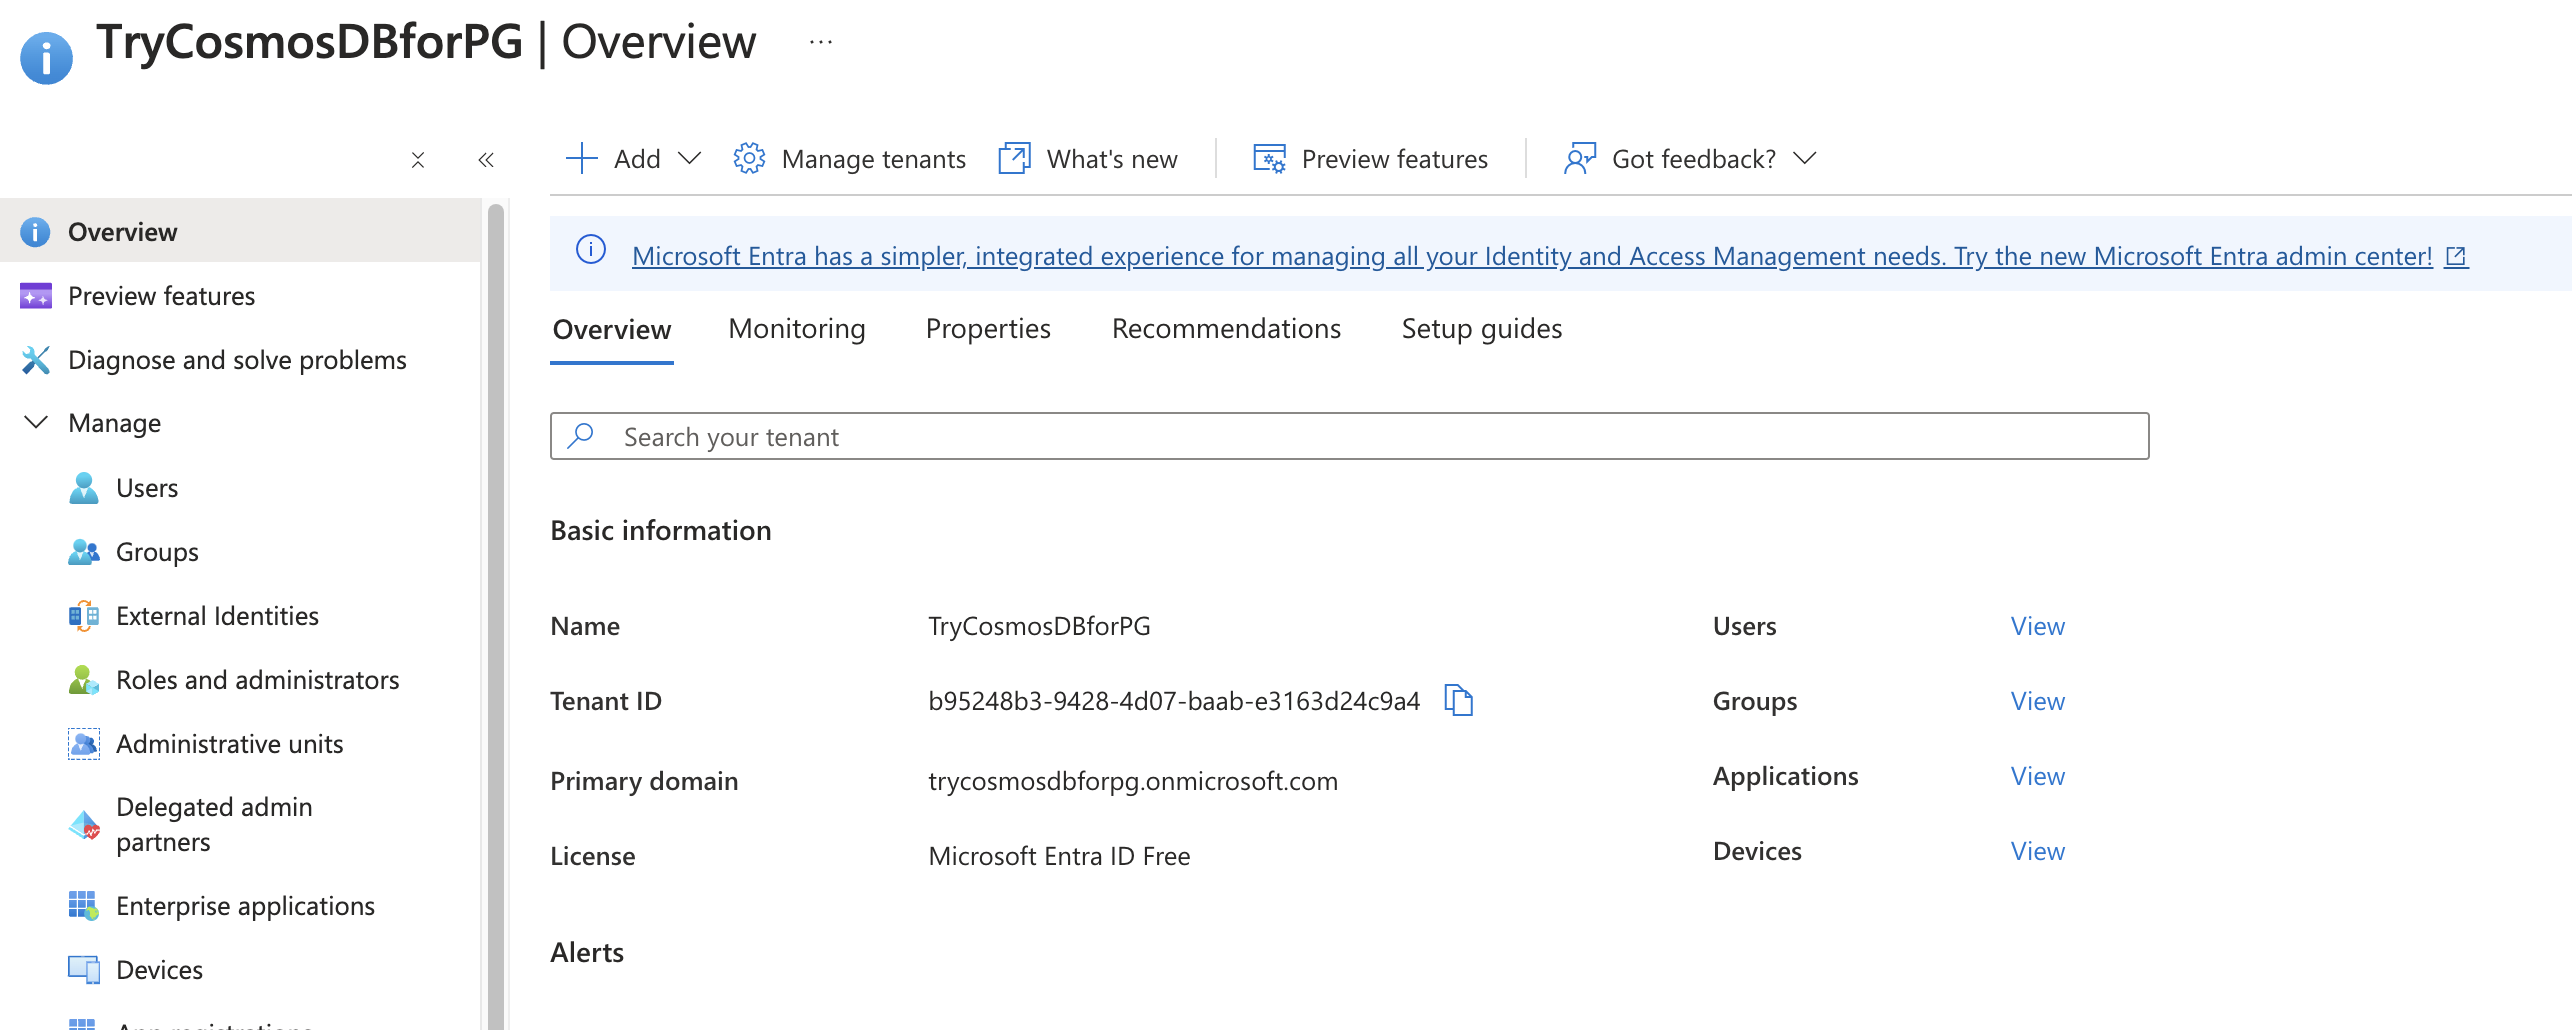Open the Setup guides tab
2572x1030 pixels.
click(x=1482, y=329)
